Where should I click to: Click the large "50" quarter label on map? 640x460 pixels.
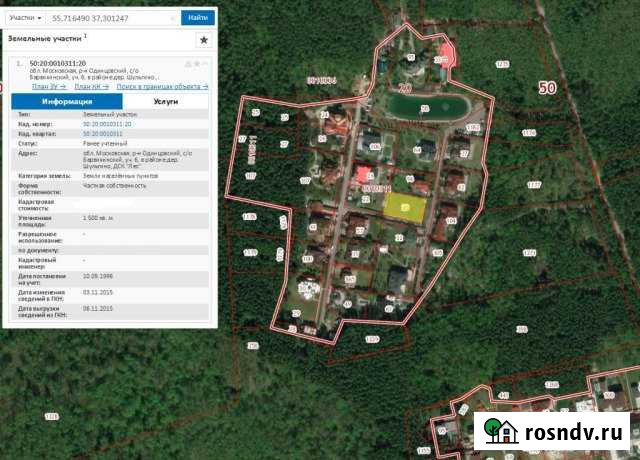546,88
